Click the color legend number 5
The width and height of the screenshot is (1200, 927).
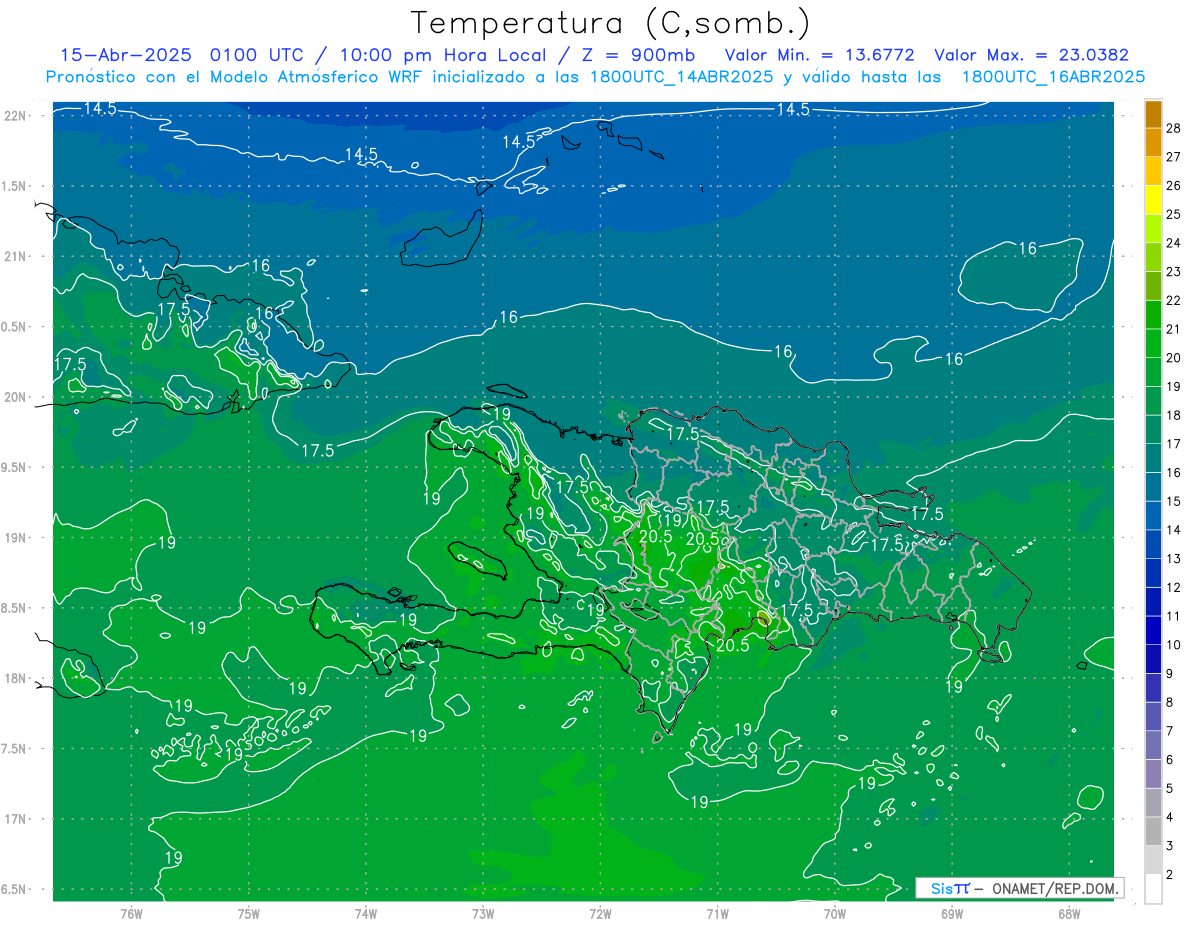(1171, 789)
